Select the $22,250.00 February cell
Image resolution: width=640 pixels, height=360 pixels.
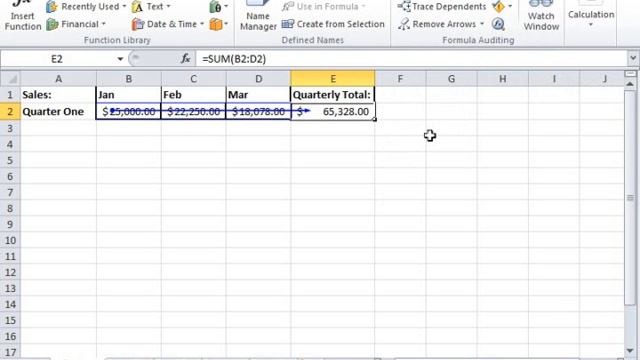[193, 111]
